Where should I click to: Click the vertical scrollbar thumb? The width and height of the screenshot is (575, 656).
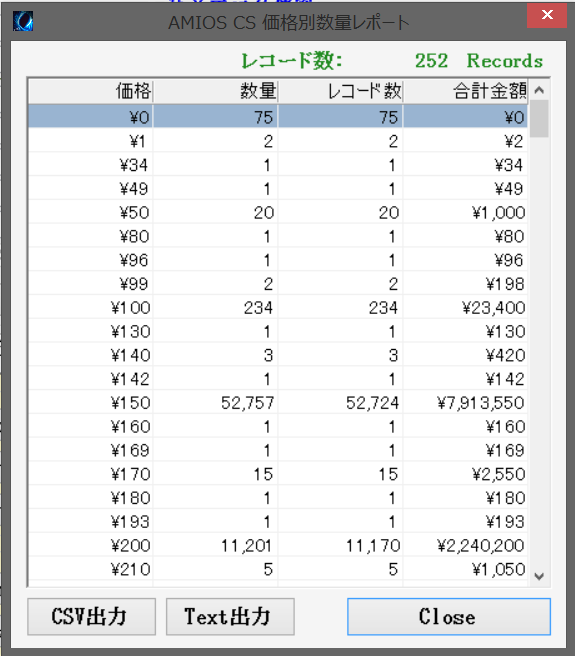coord(539,119)
